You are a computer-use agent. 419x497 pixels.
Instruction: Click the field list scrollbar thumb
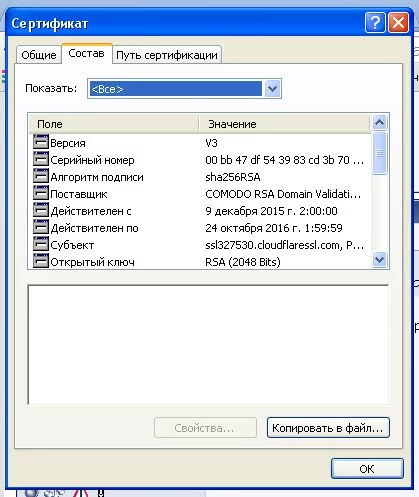coord(380,153)
